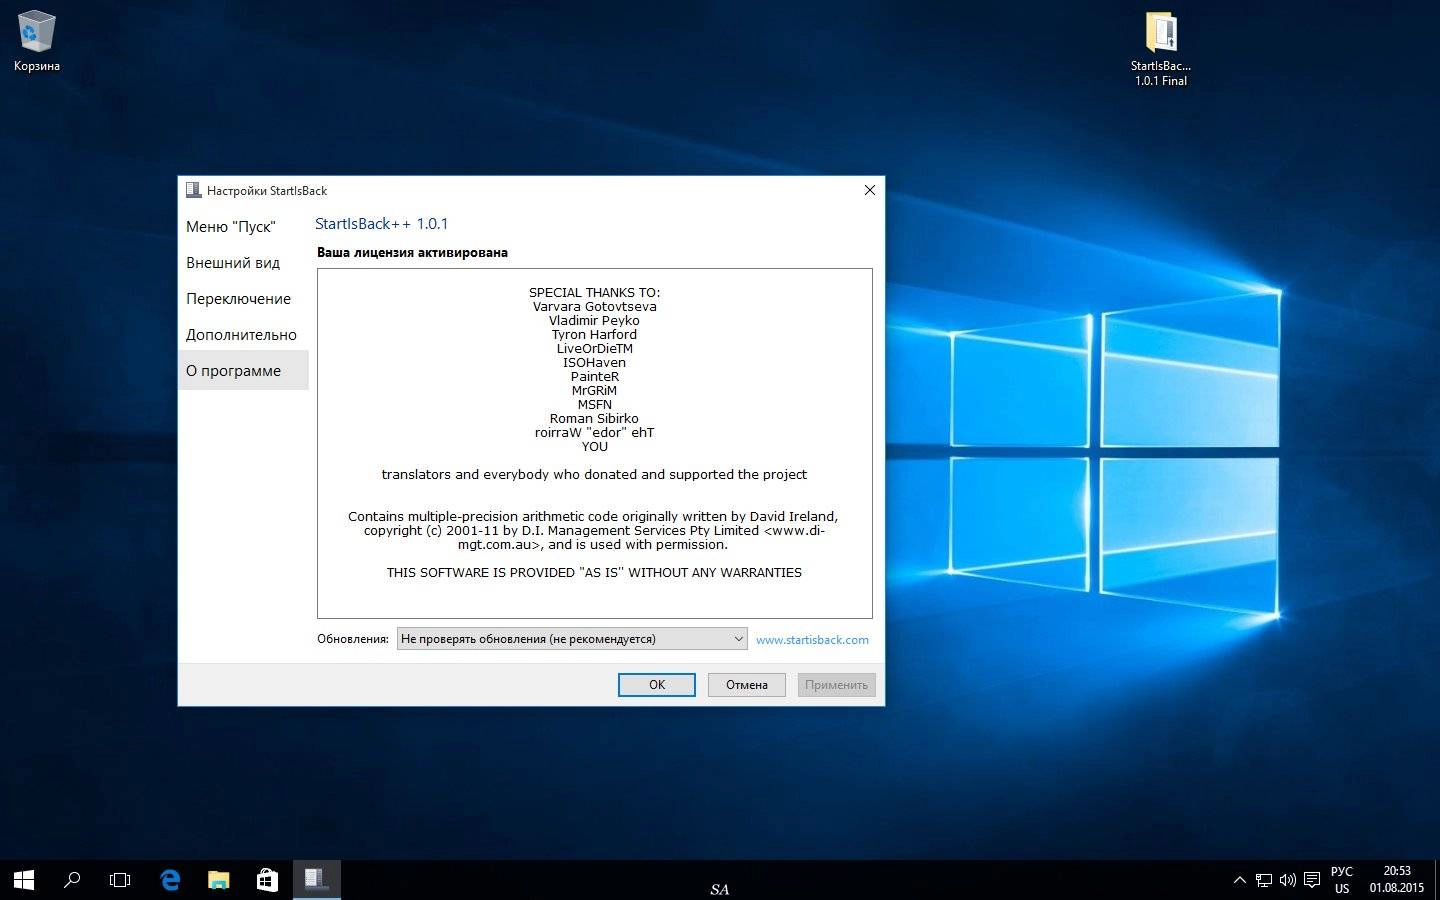Click 'Vladimir Peyko' in credits
The image size is (1440, 900).
tap(594, 321)
